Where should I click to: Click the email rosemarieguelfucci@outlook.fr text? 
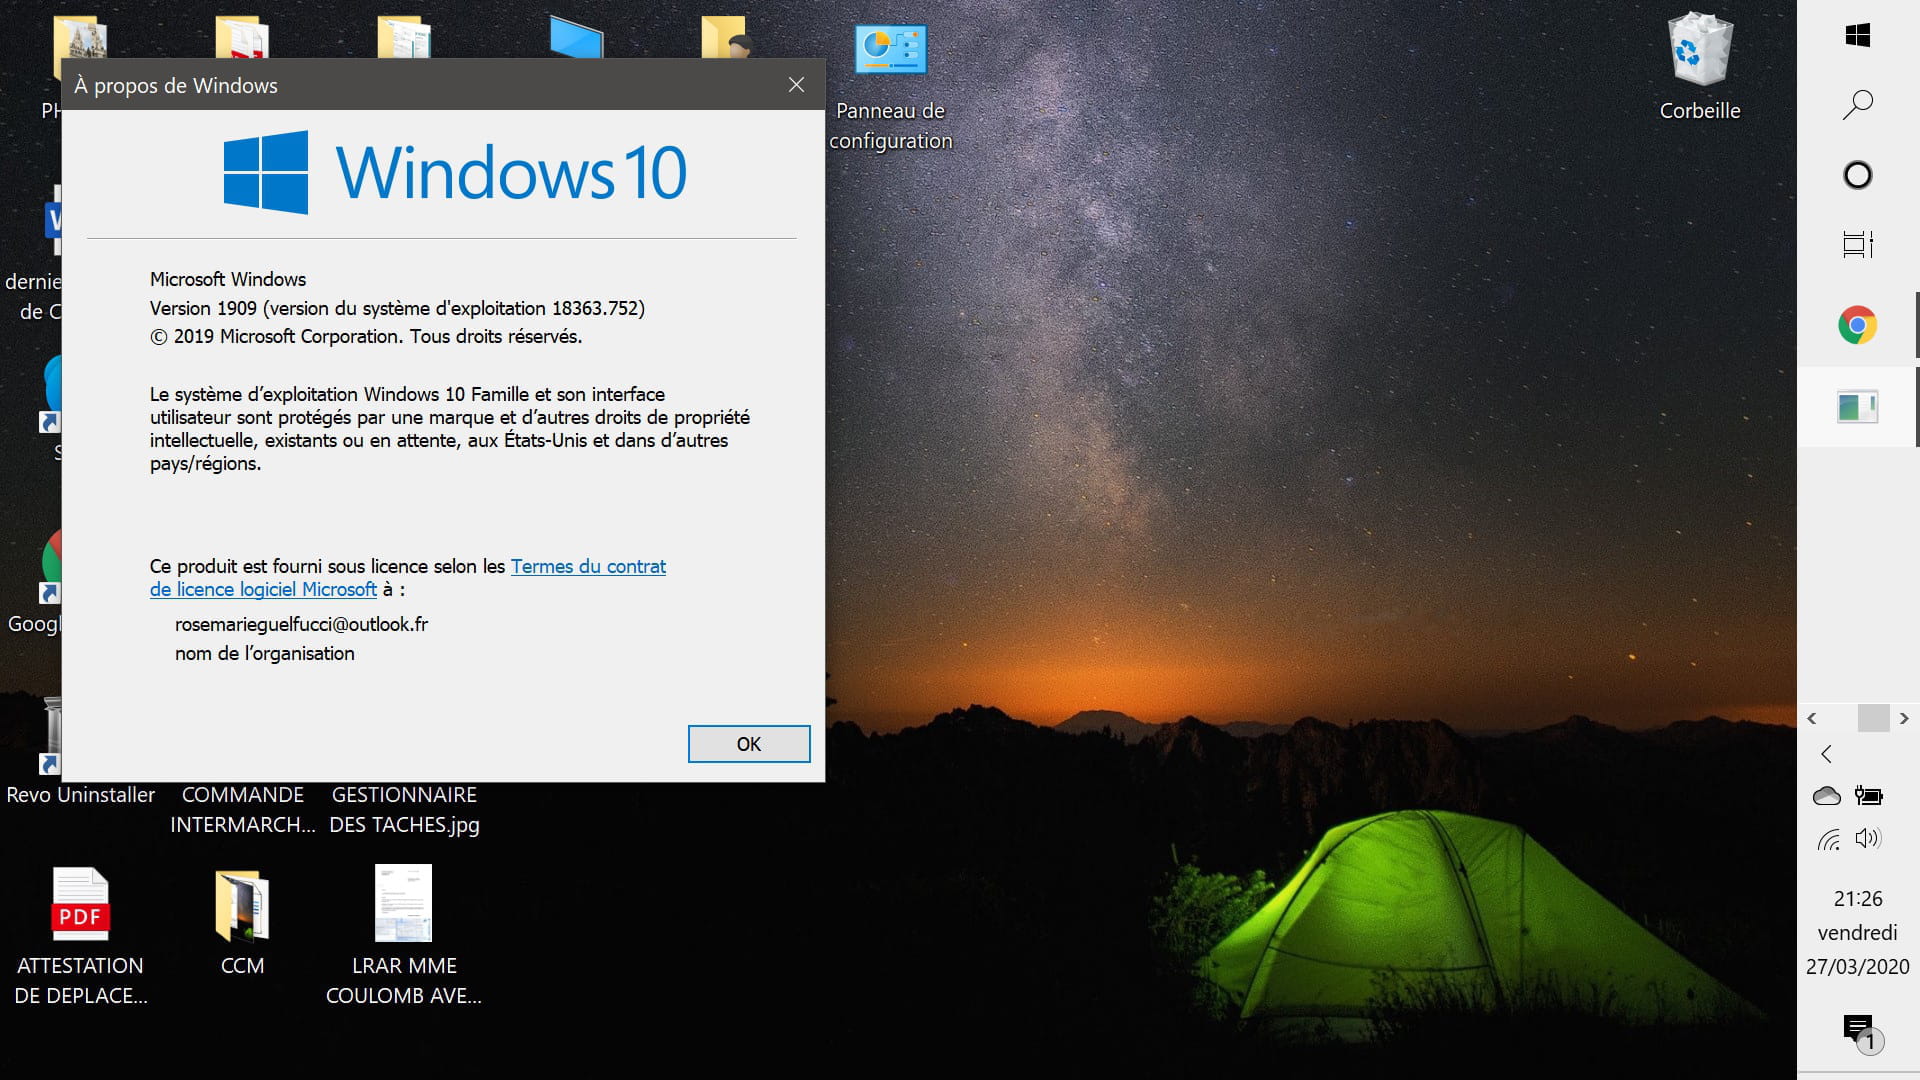coord(301,624)
